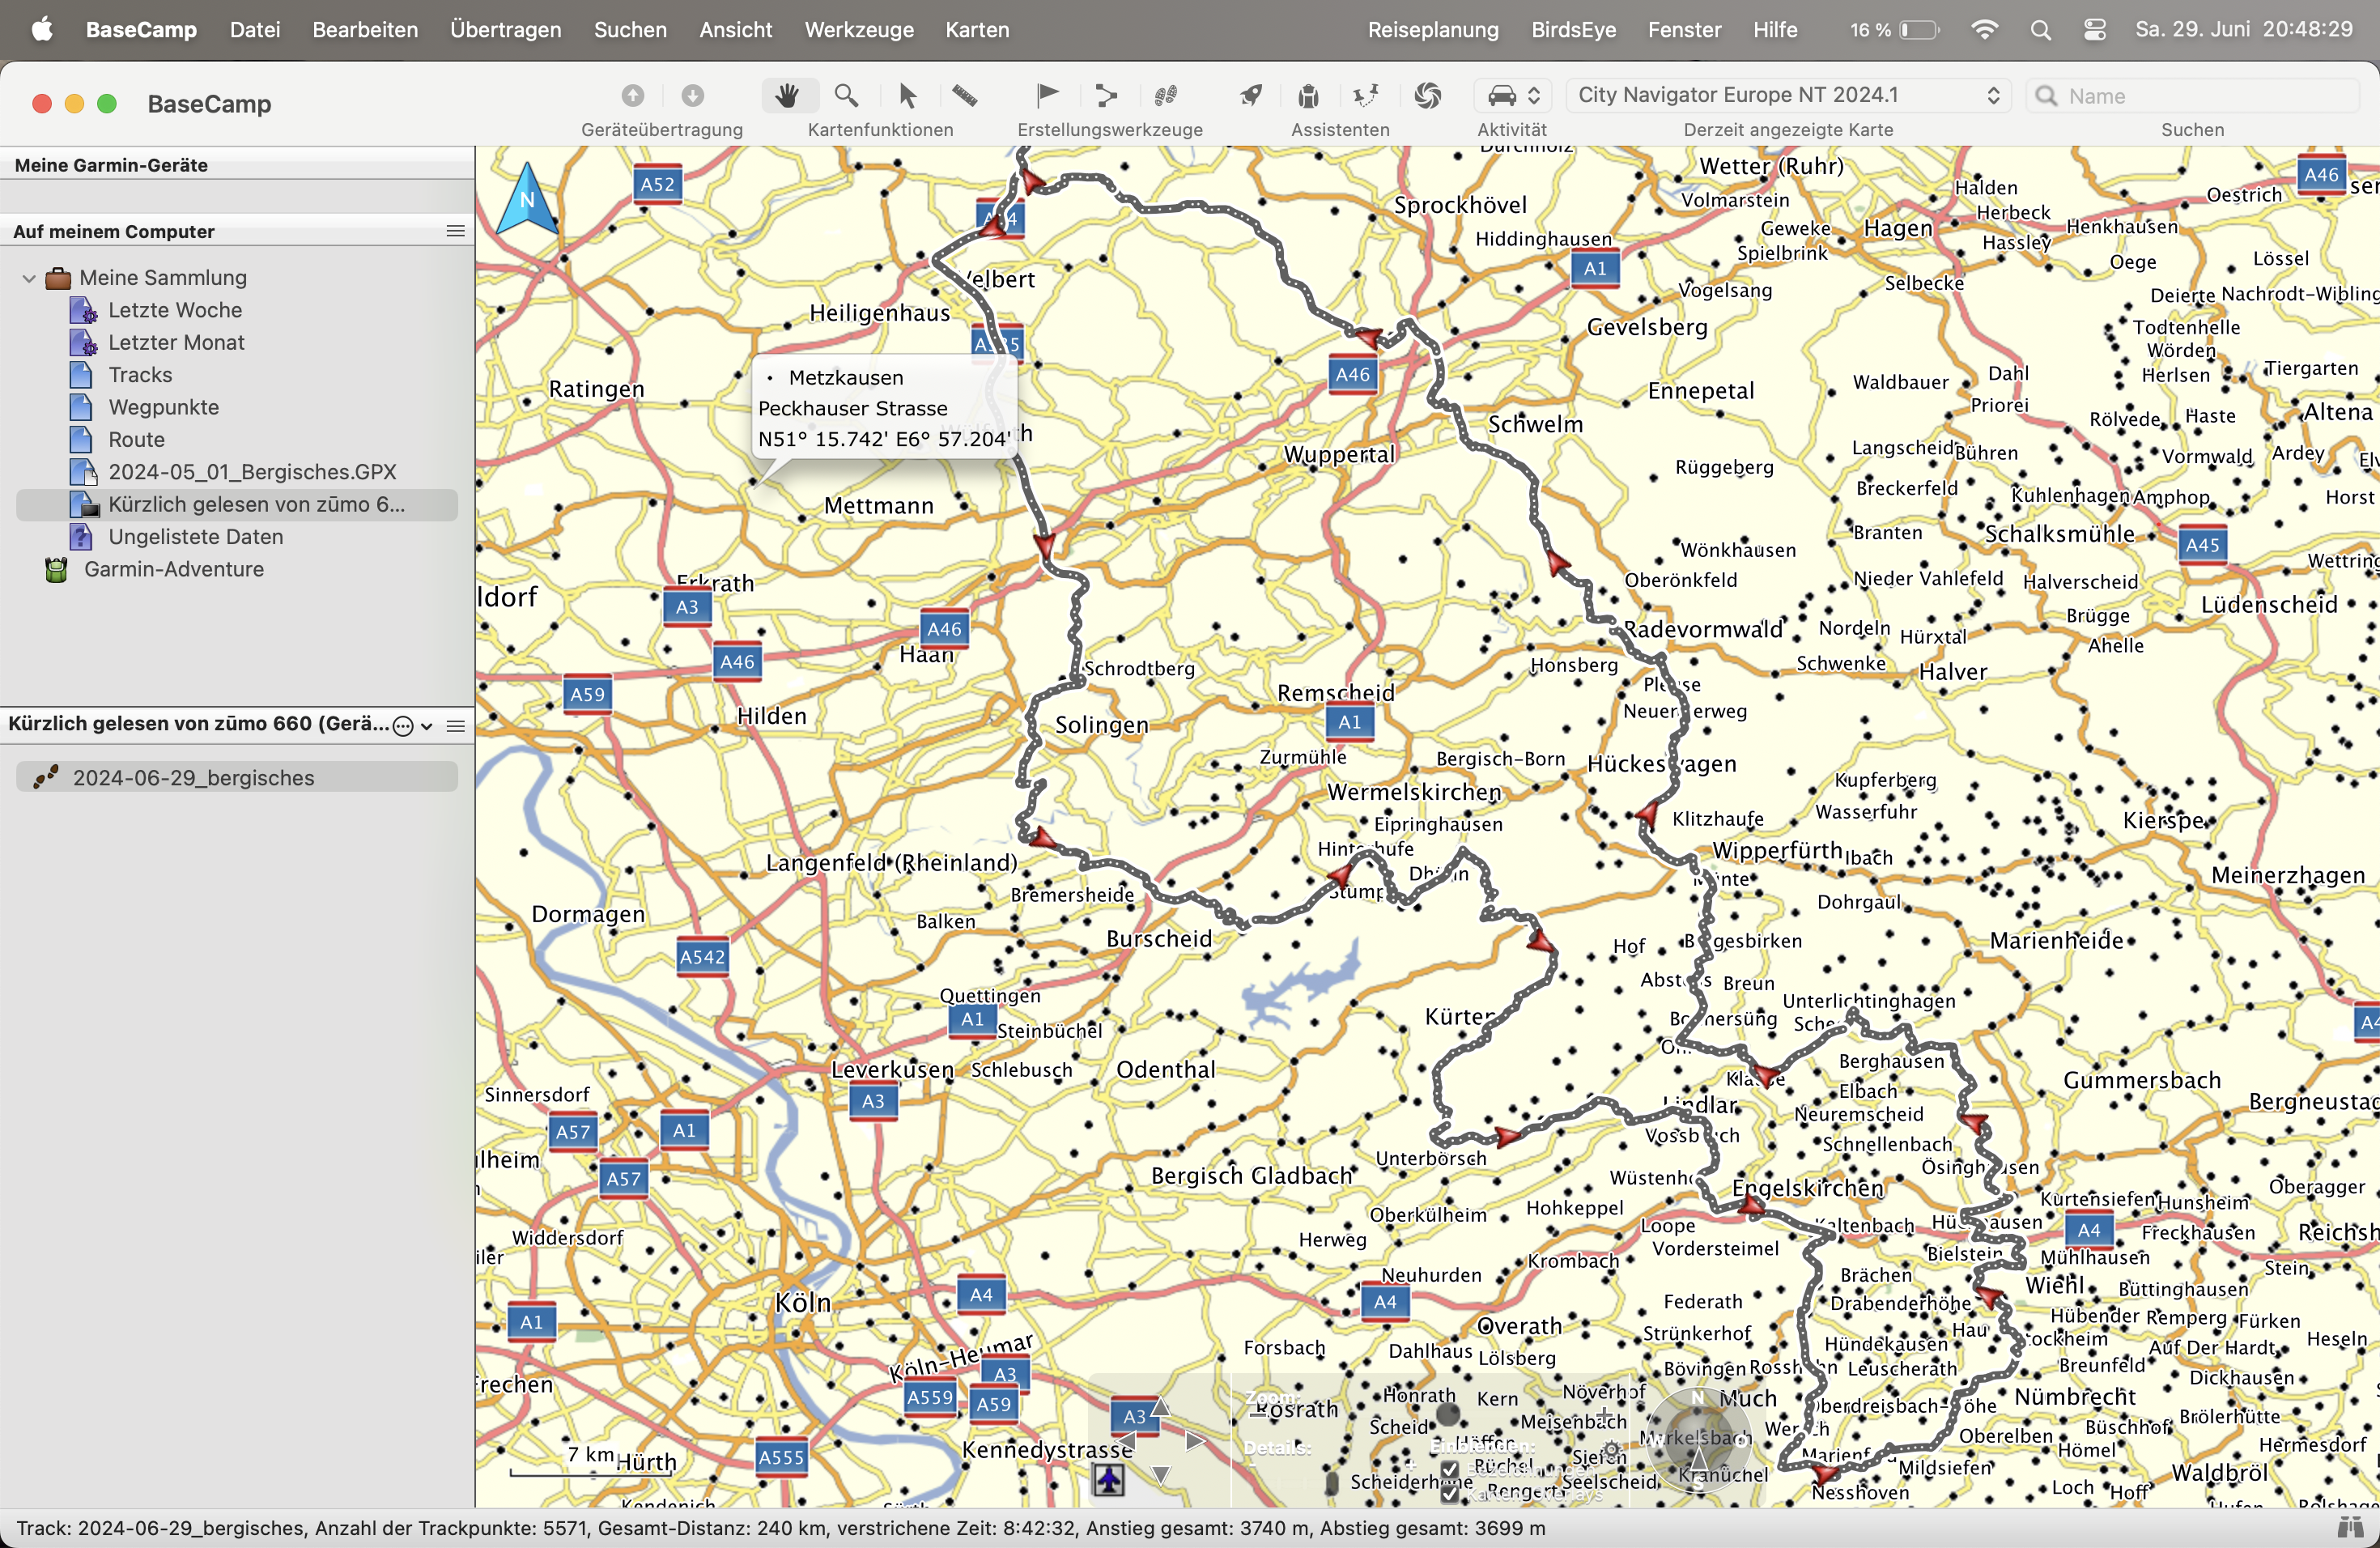Toggle the Karten-Overlays checkbox
The width and height of the screenshot is (2380, 1548).
pyautogui.click(x=1450, y=1494)
